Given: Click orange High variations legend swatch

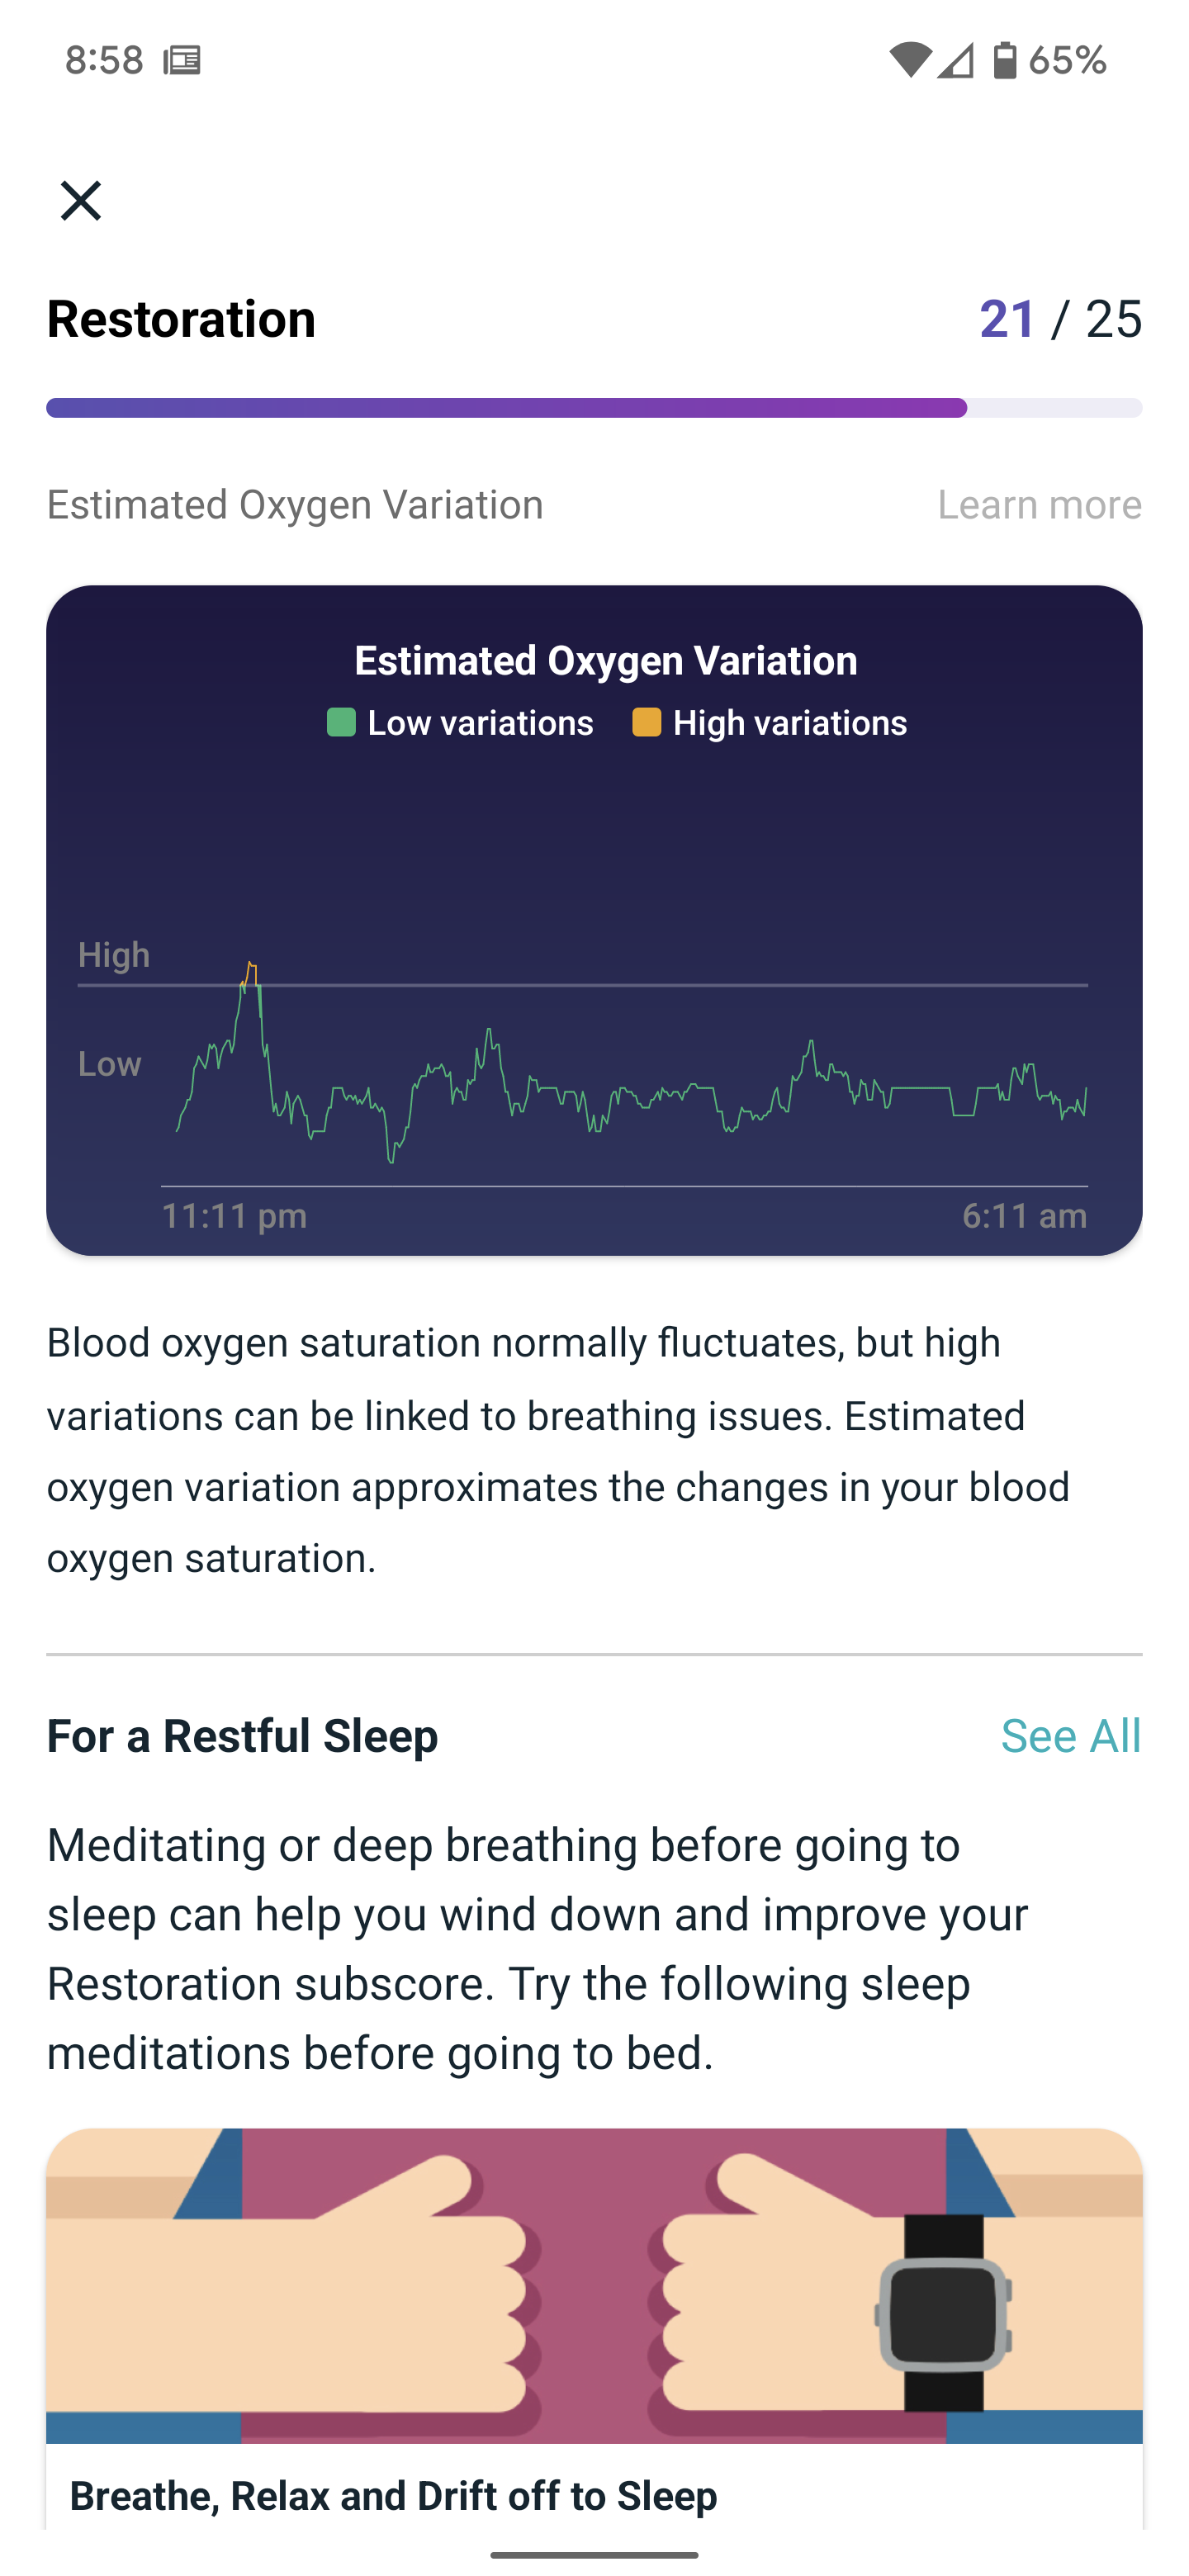Looking at the screenshot, I should 646,723.
